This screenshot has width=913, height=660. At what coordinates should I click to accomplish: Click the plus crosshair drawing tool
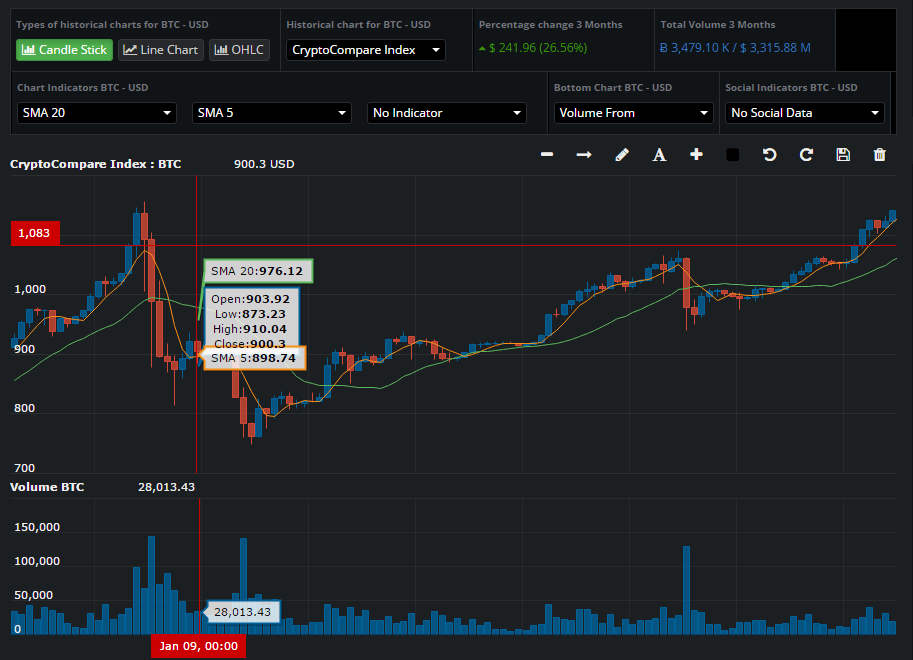696,154
